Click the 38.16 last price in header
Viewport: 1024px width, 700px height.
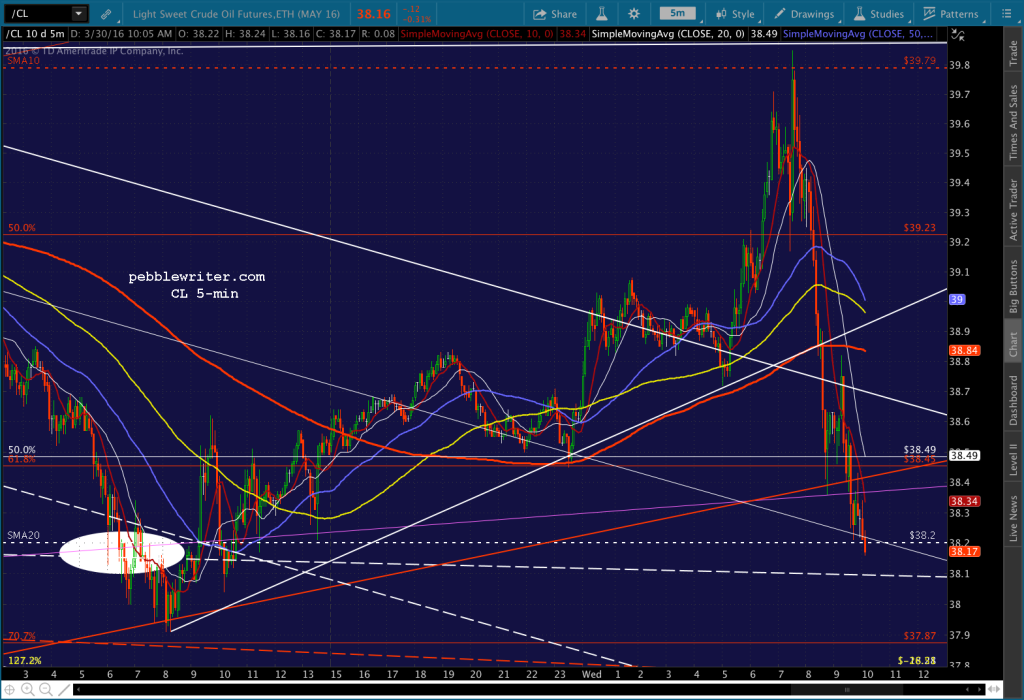click(374, 14)
